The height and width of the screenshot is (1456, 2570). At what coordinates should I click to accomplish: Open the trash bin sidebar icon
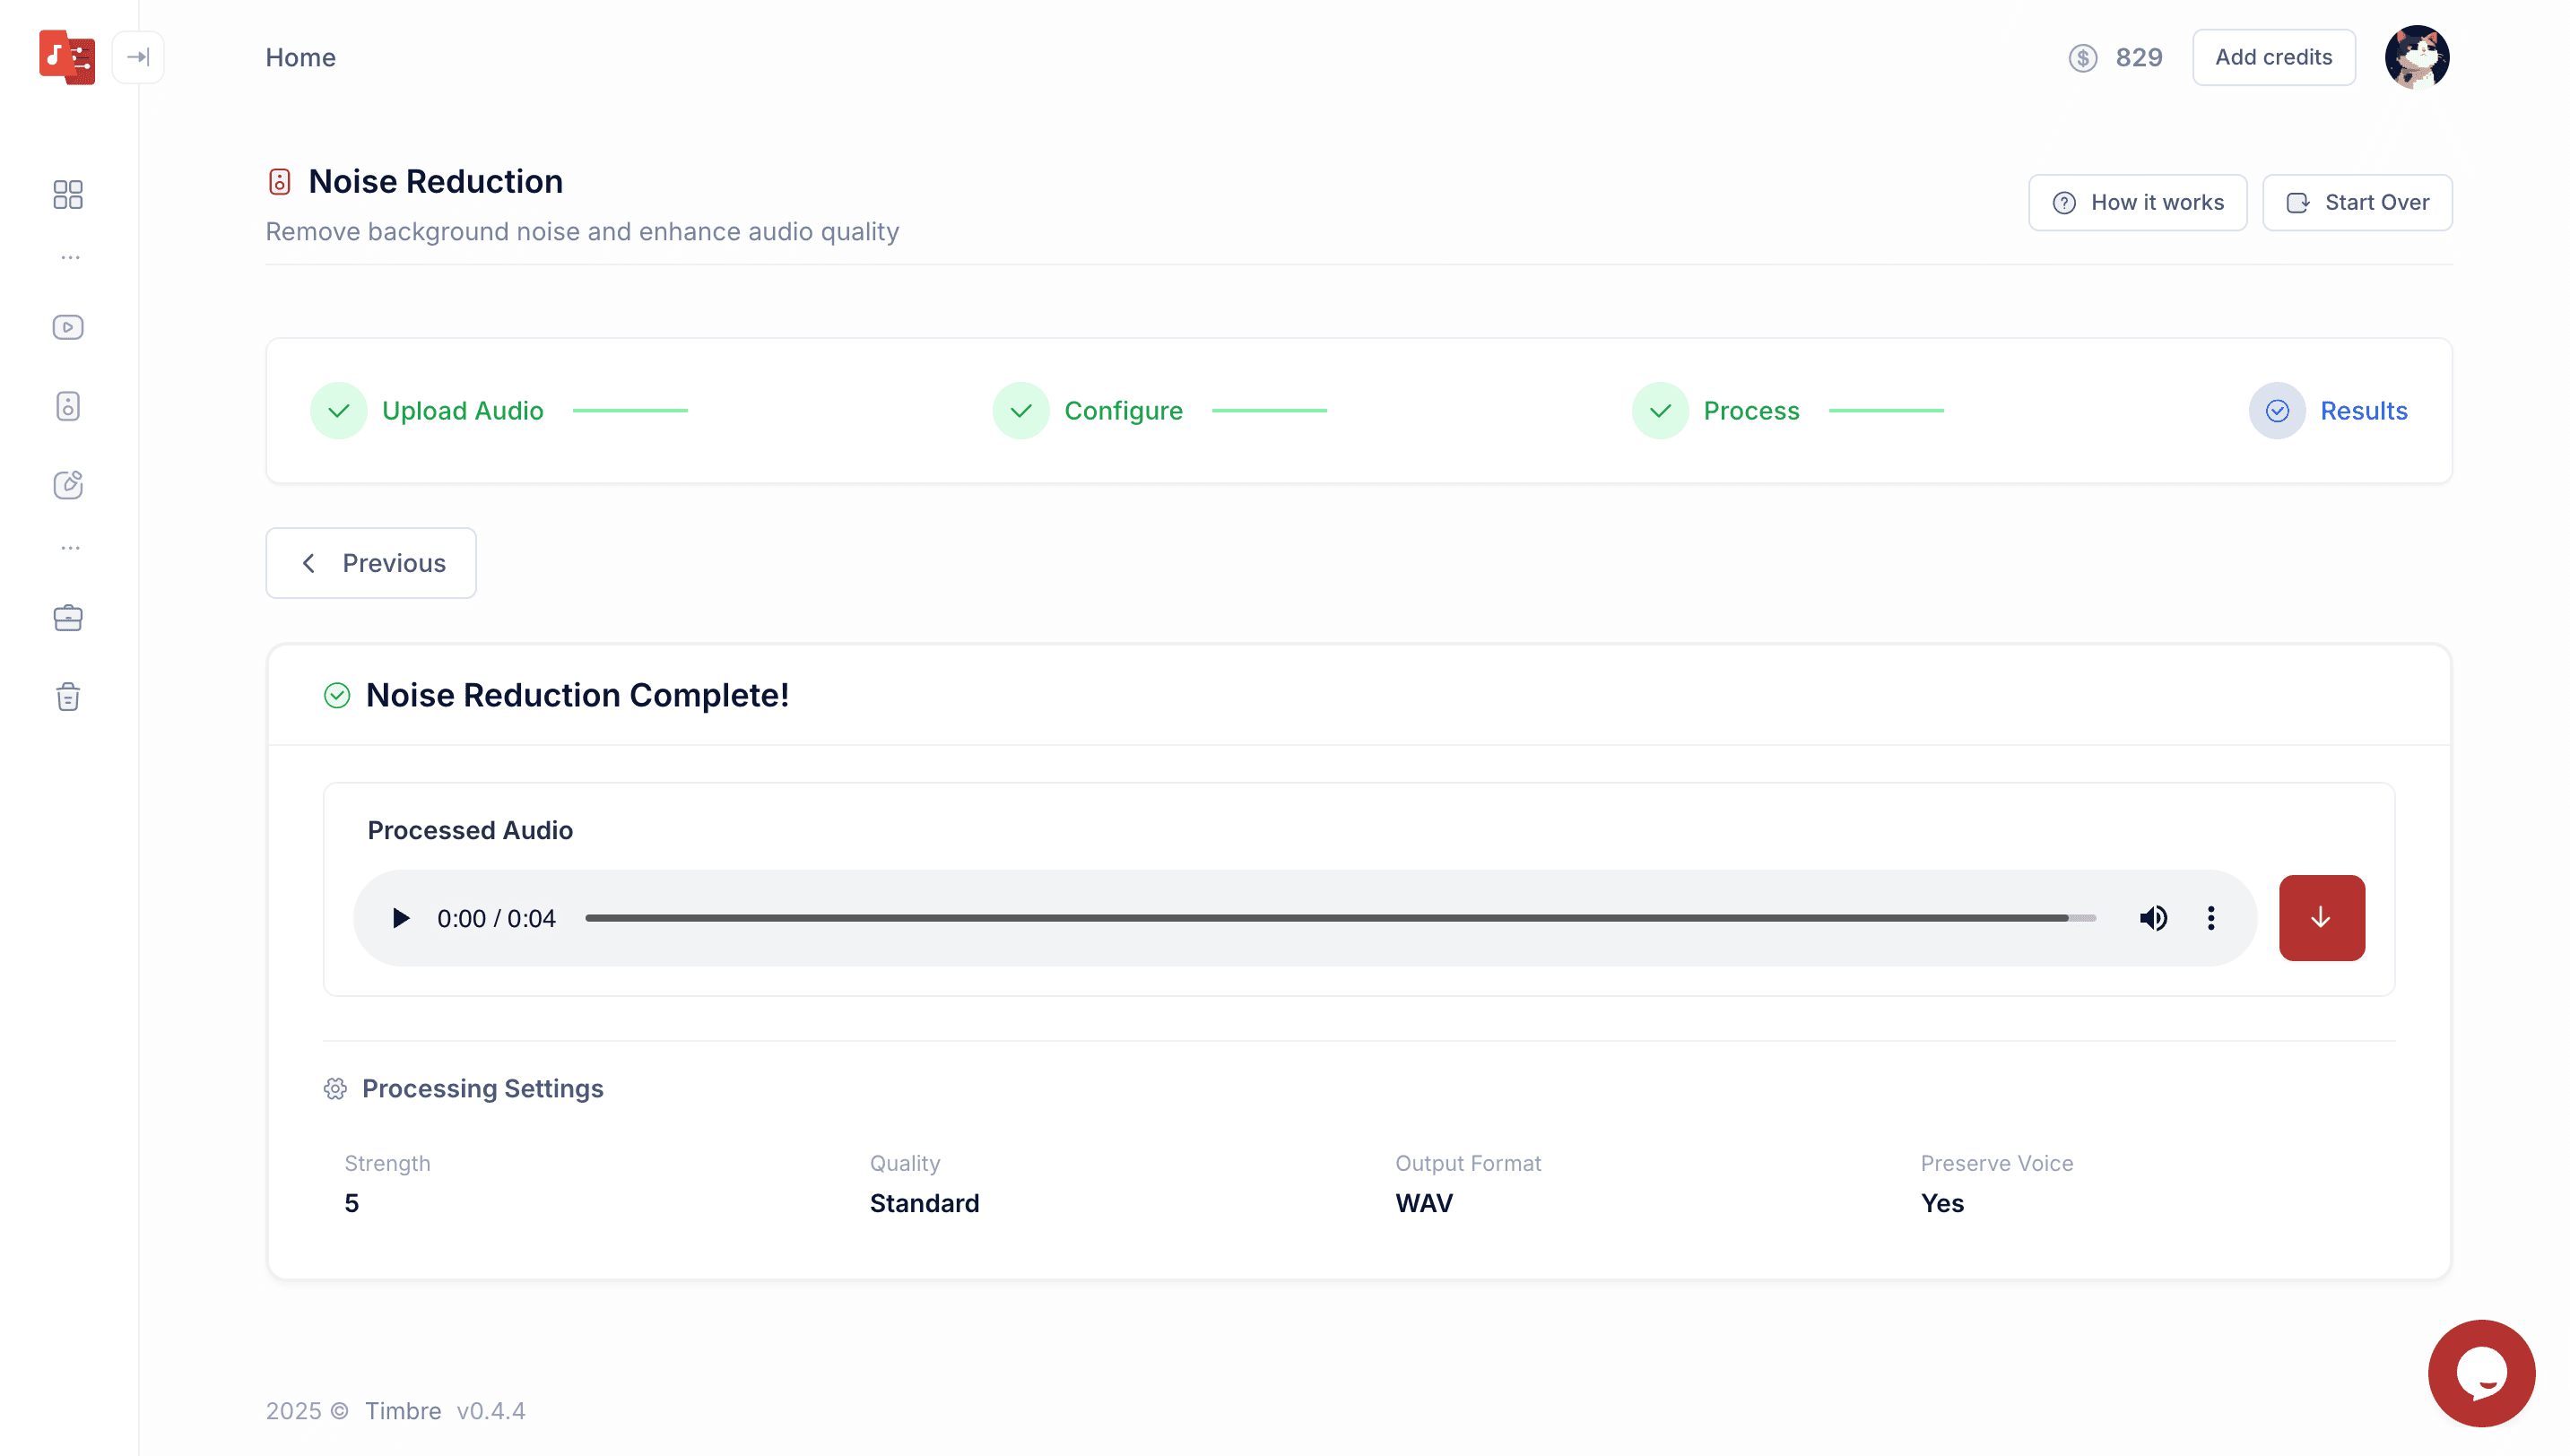68,697
